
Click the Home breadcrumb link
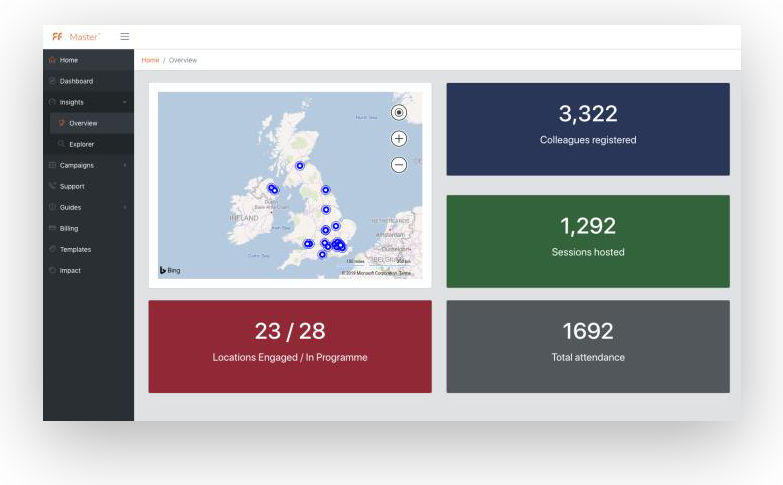point(150,60)
